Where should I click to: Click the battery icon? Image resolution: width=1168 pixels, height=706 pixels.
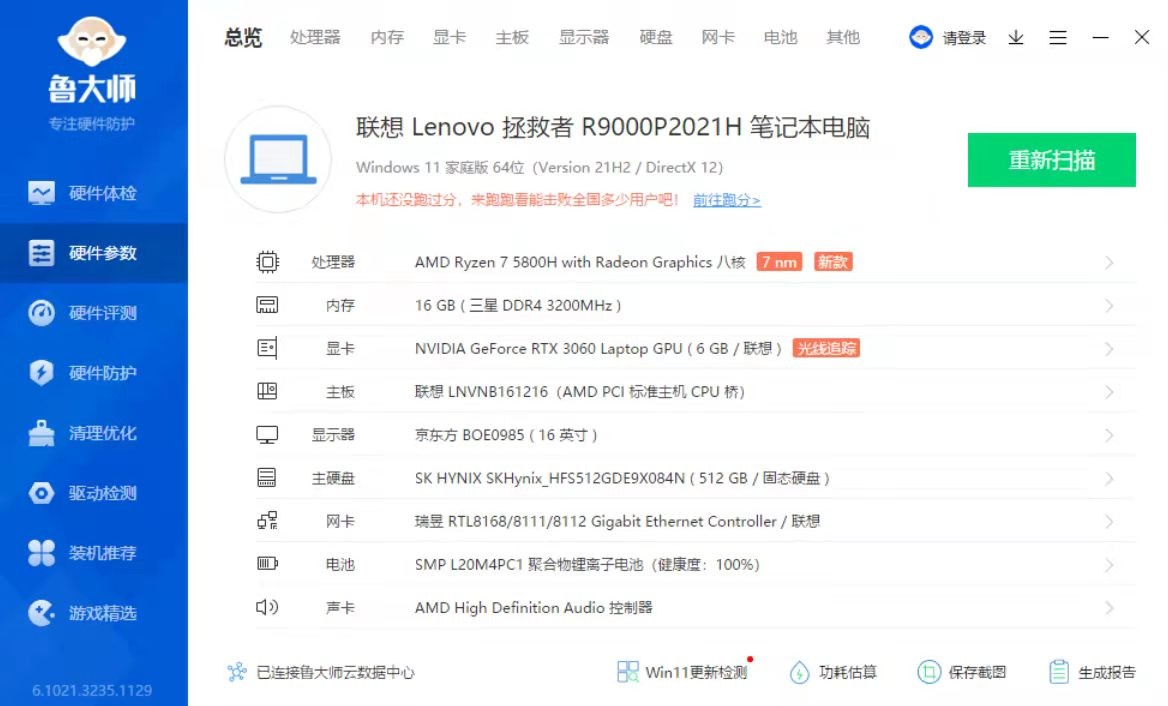coord(267,564)
